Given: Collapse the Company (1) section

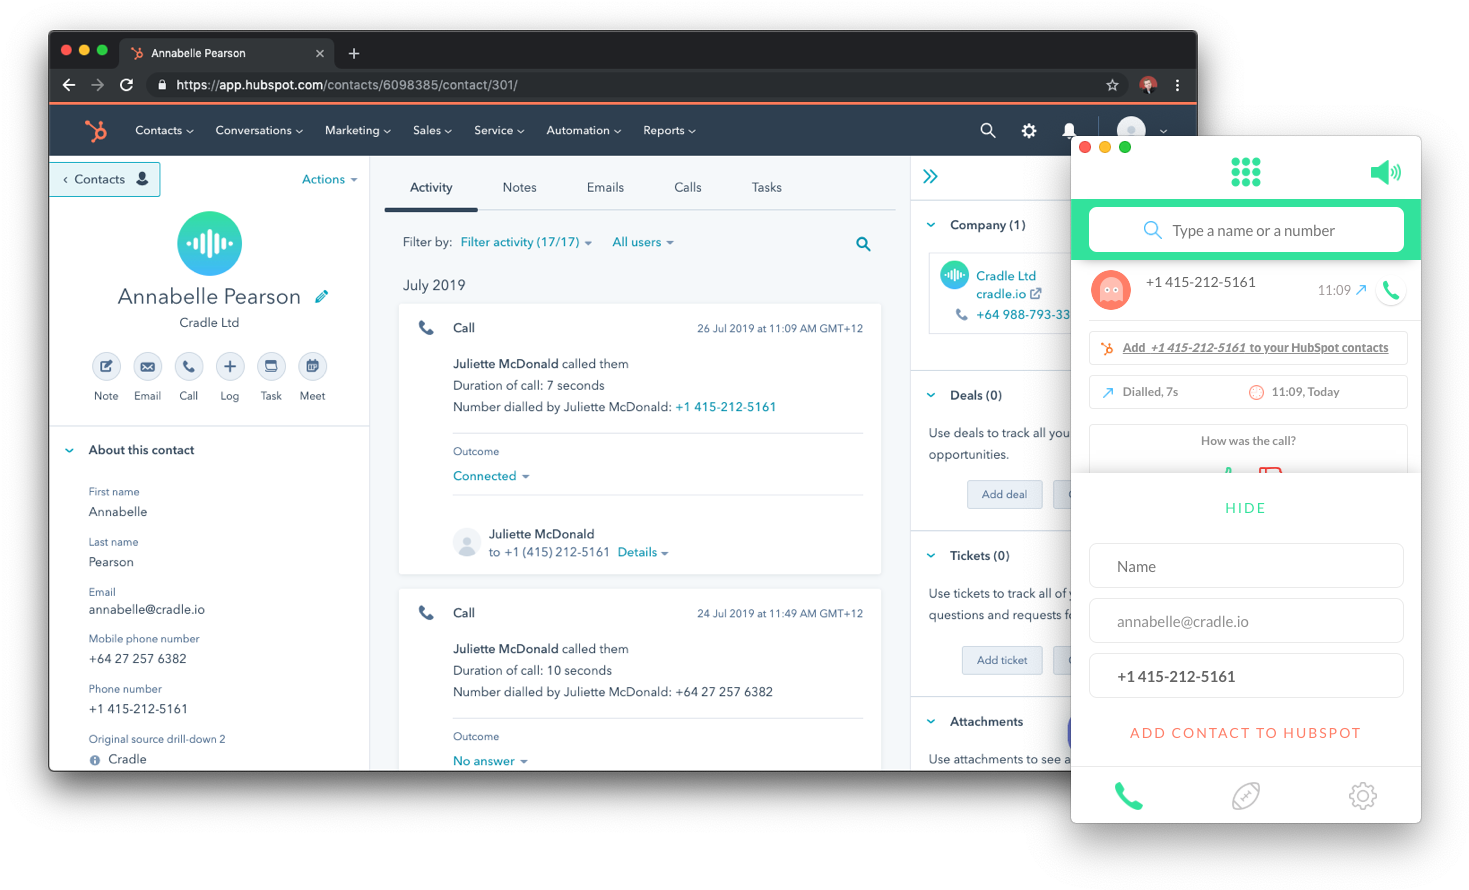Looking at the screenshot, I should point(931,225).
